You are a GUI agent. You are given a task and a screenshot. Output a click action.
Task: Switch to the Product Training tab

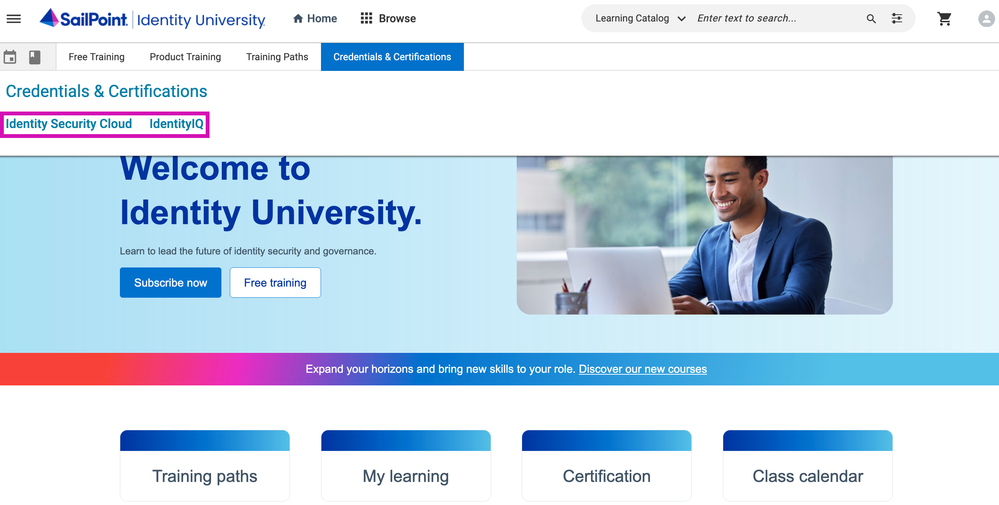(x=185, y=57)
